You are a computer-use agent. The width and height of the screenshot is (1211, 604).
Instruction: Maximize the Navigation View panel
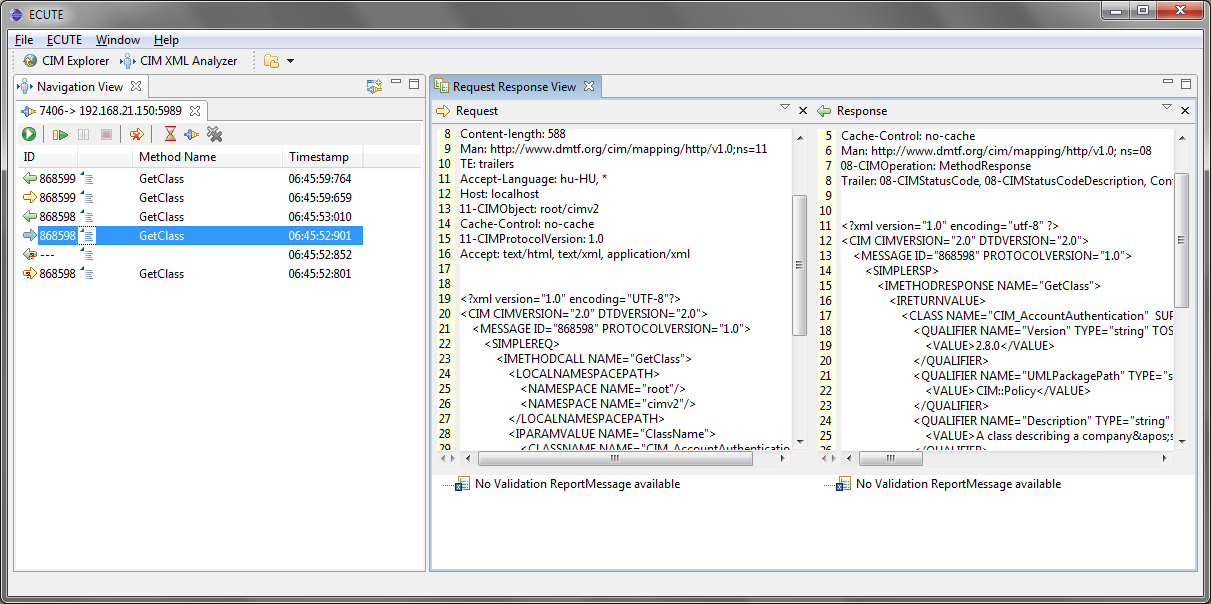[x=414, y=84]
